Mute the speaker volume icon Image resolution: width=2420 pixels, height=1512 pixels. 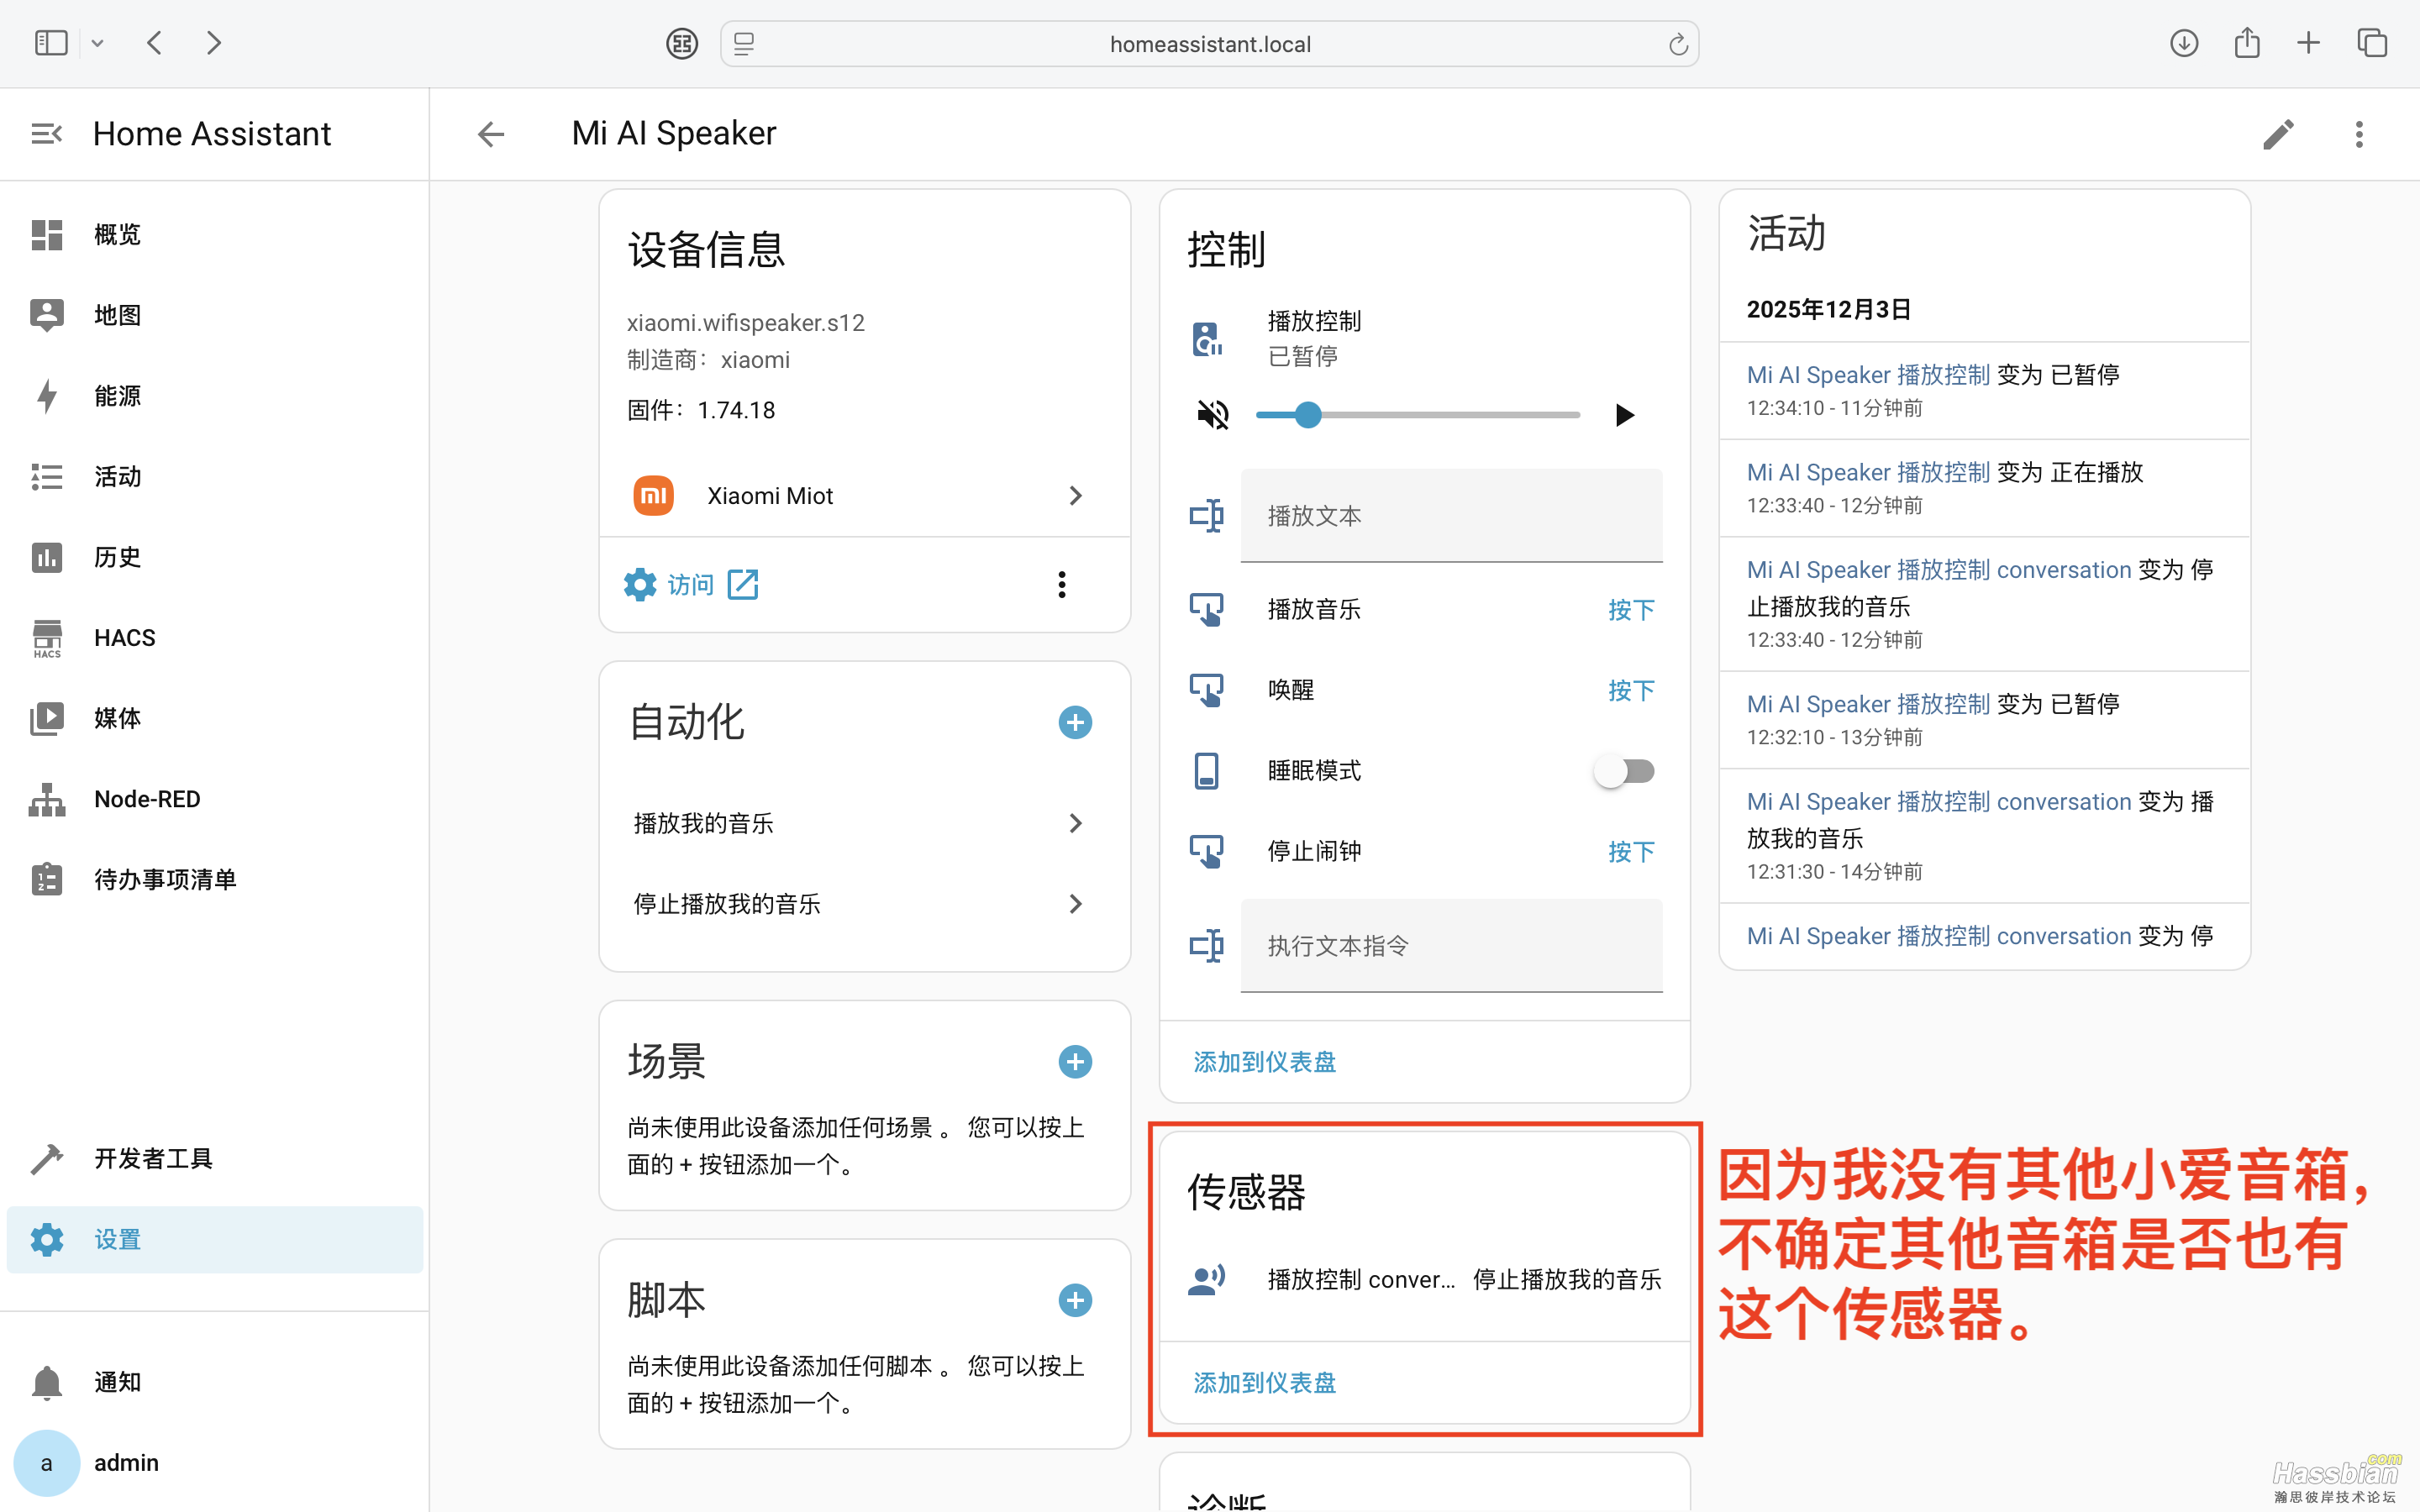click(x=1213, y=414)
